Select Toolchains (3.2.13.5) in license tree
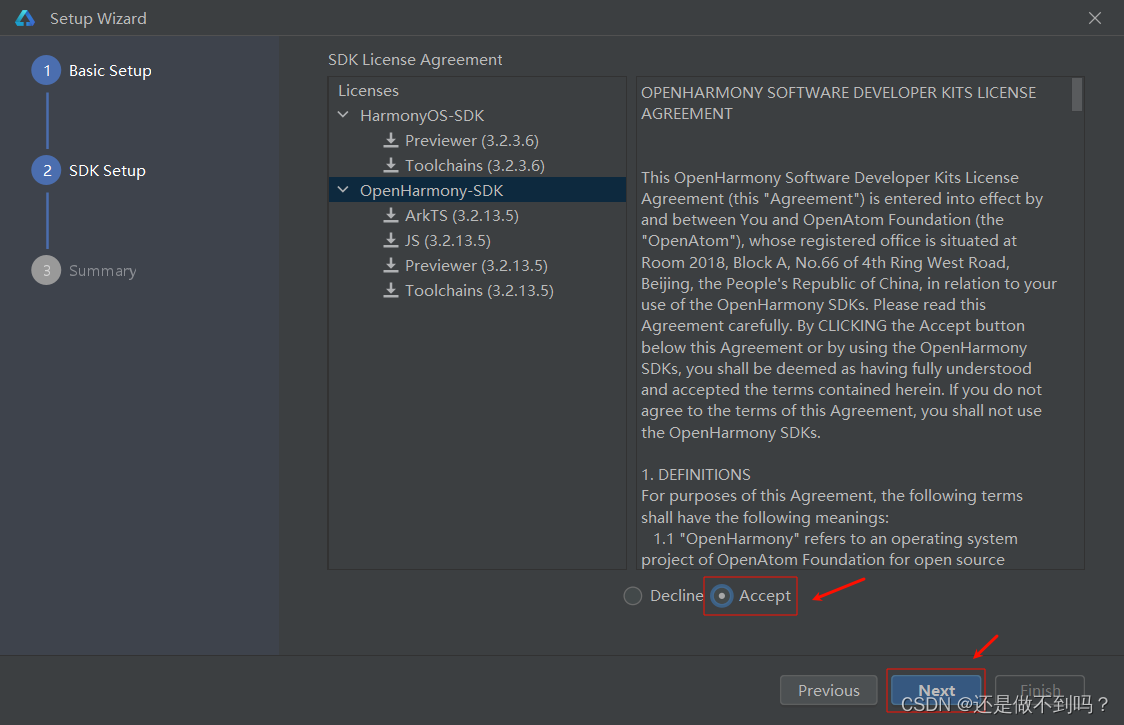 click(x=479, y=291)
